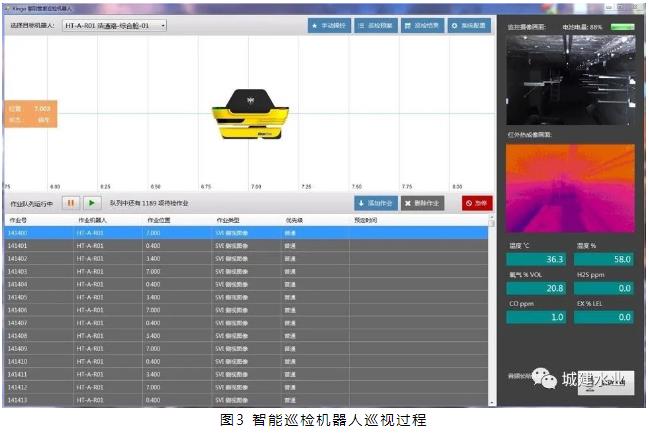Click the battery level indicator bar
This screenshot has width=649, height=443.
pyautogui.click(x=621, y=26)
